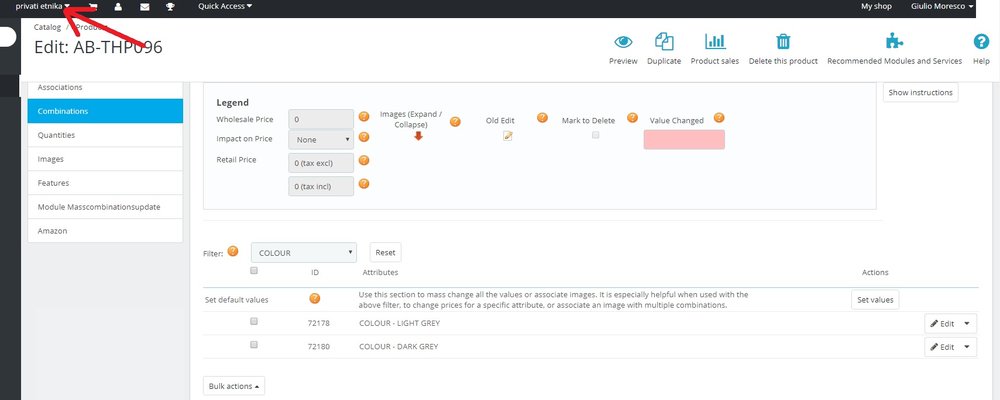
Task: Open dropdown arrow beside Edit for DARK GREY
Action: click(967, 346)
